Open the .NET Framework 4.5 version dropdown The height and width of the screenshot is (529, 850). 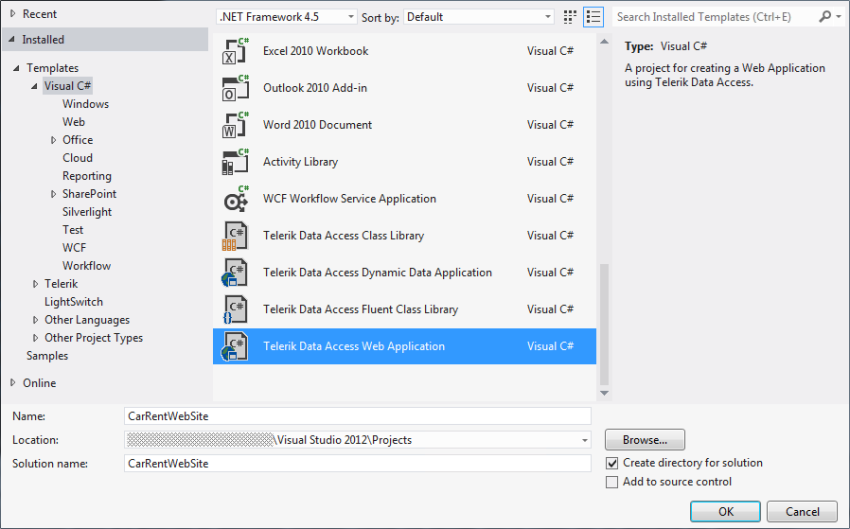click(x=287, y=17)
